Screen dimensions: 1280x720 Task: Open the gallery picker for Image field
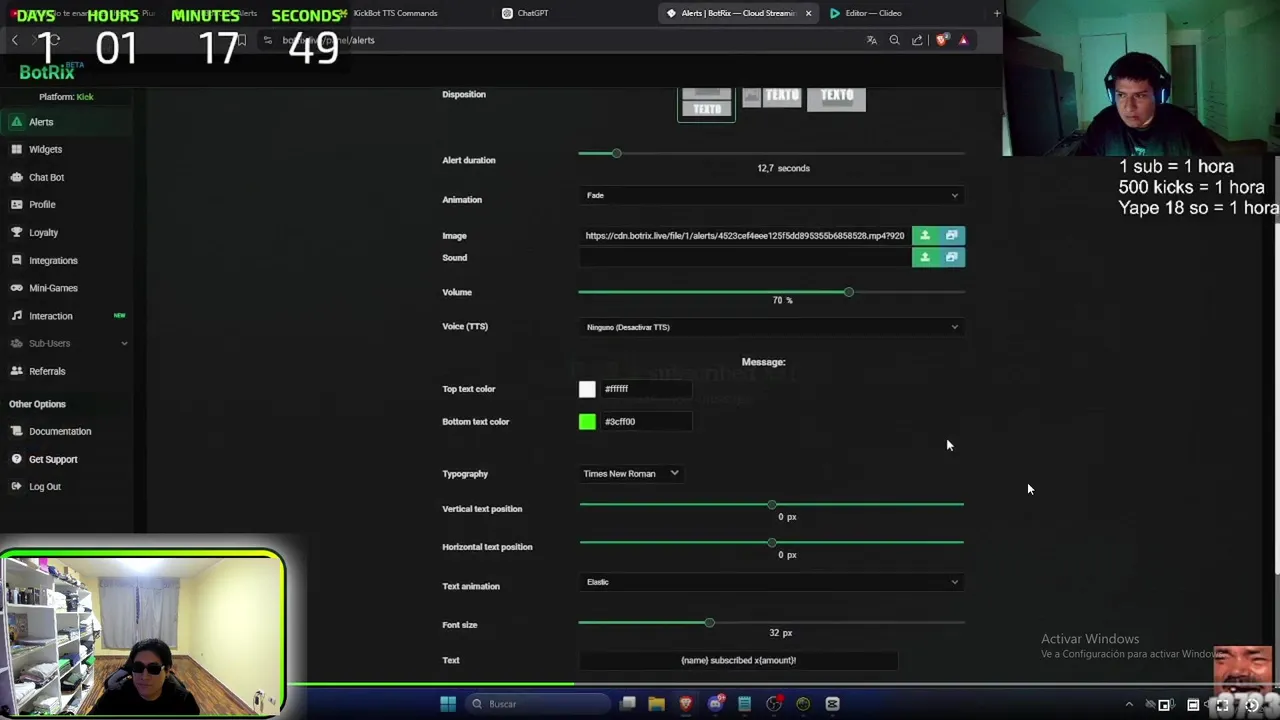(x=951, y=235)
